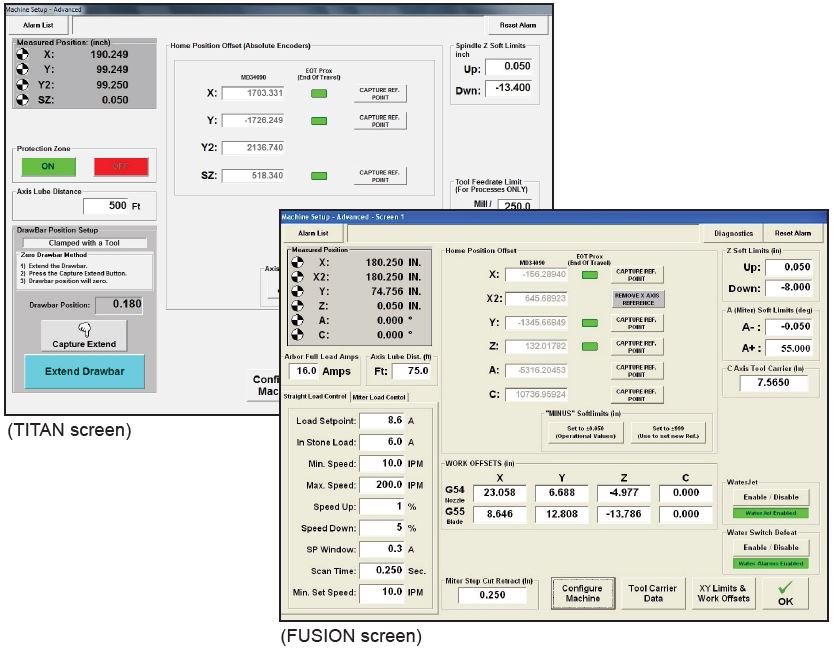Capture Ref. Point for SZ in TITAN
Viewport: 834px width, 649px height.
380,176
